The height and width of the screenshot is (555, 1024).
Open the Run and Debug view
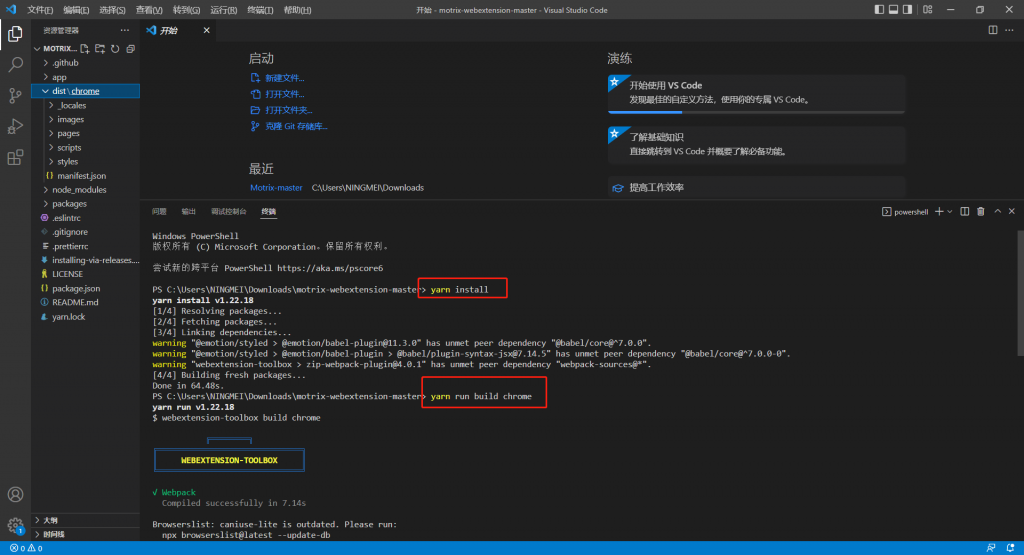tap(15, 126)
